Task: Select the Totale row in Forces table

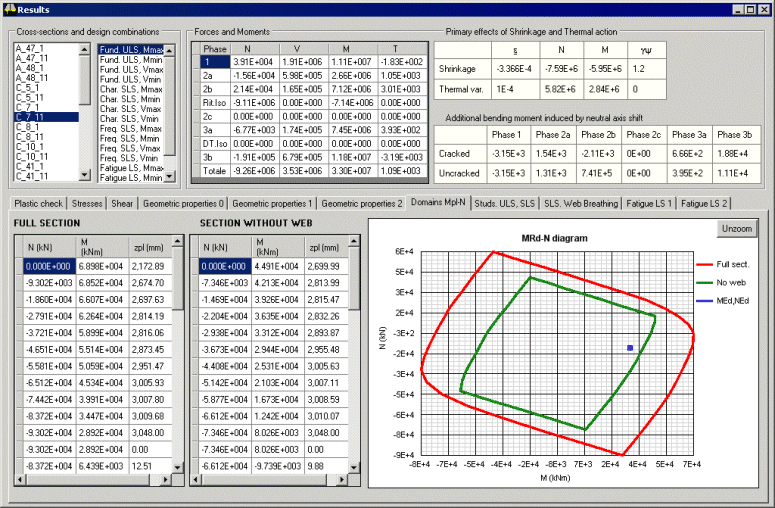Action: (x=214, y=173)
